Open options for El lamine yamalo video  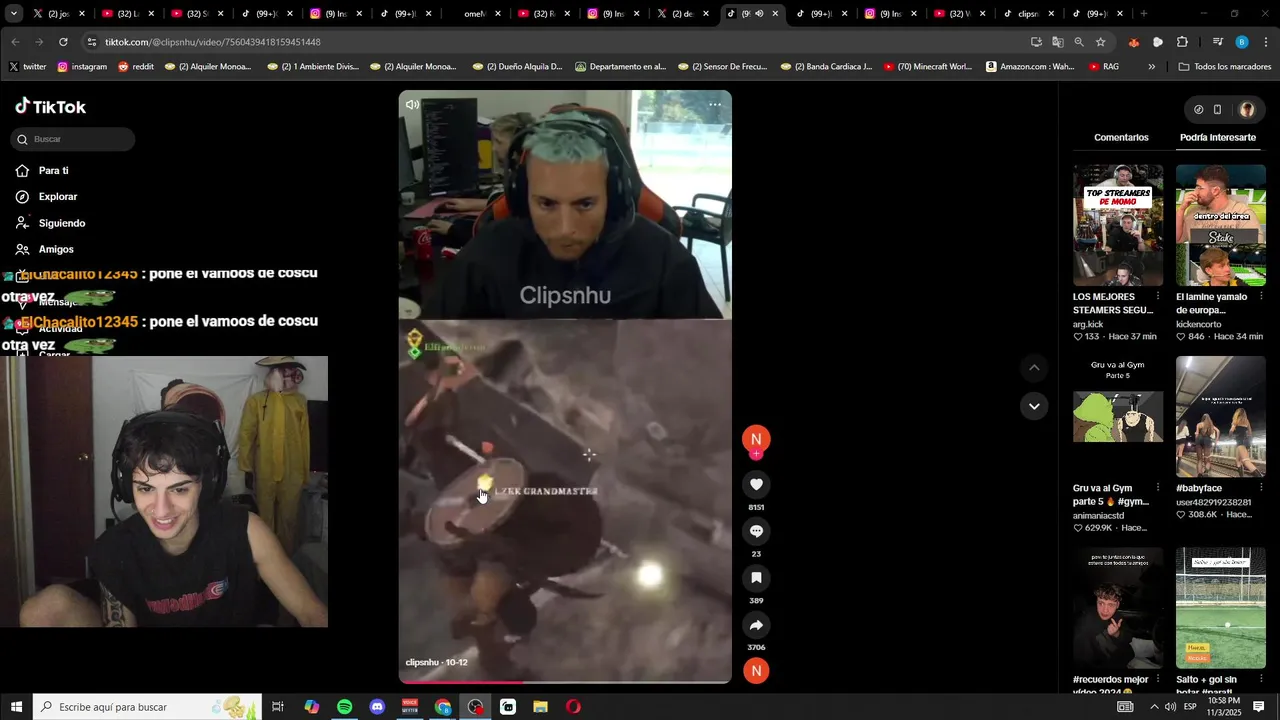1260,297
